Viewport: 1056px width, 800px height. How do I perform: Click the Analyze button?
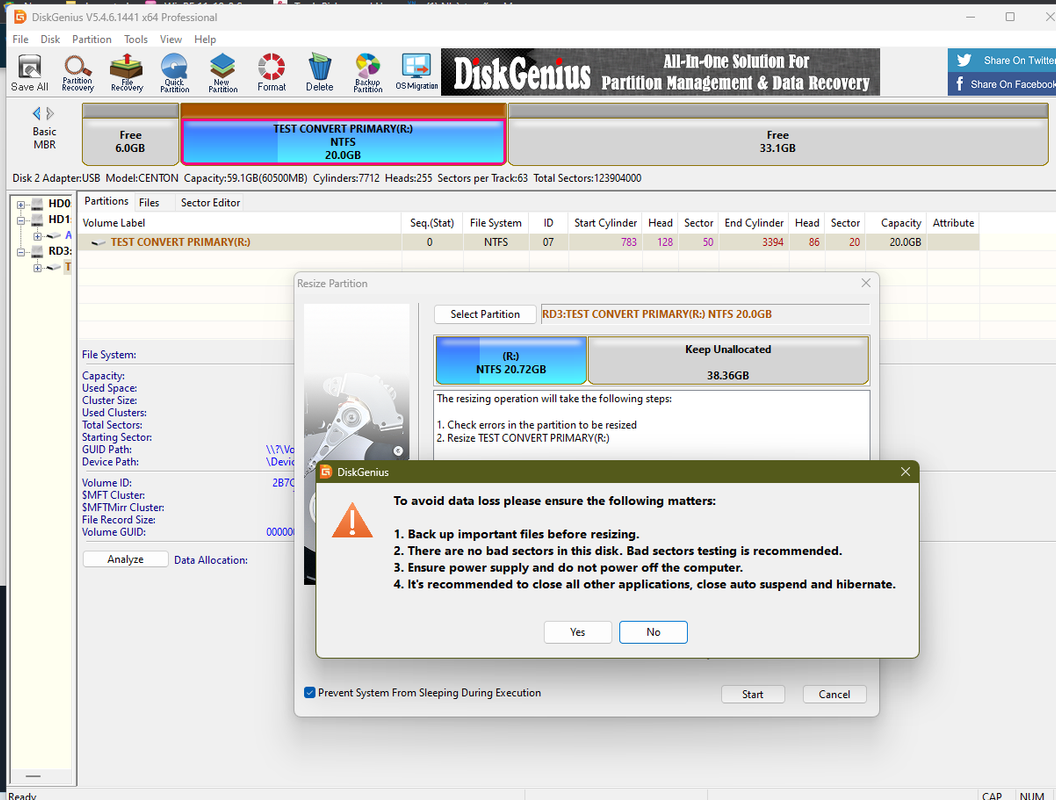pos(125,559)
